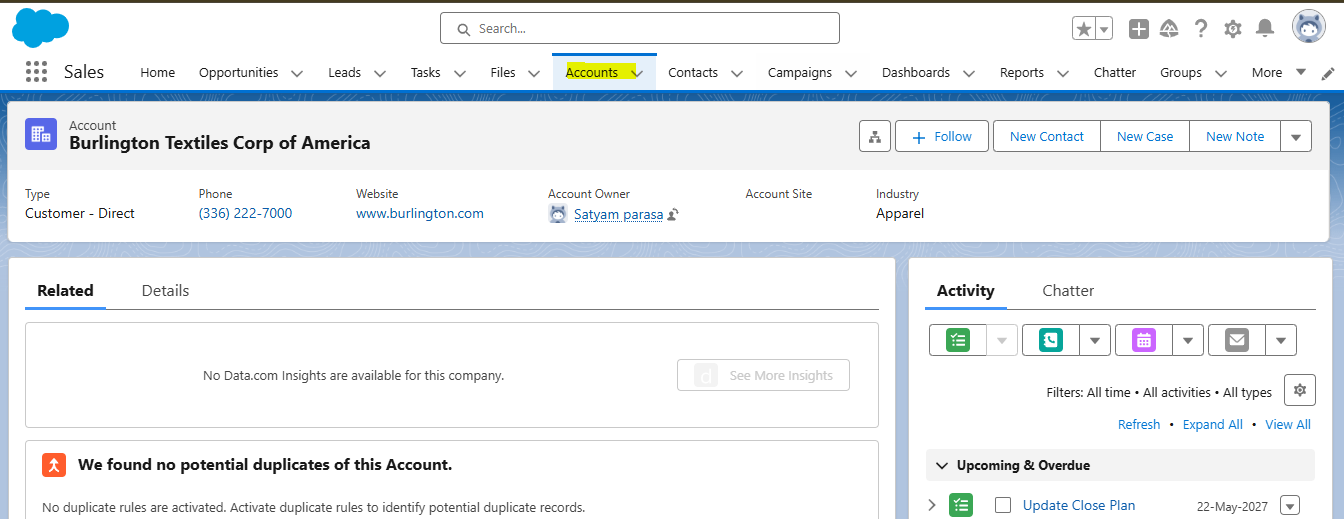Click the pencil icon to edit navigation
The height and width of the screenshot is (519, 1344).
1328,73
